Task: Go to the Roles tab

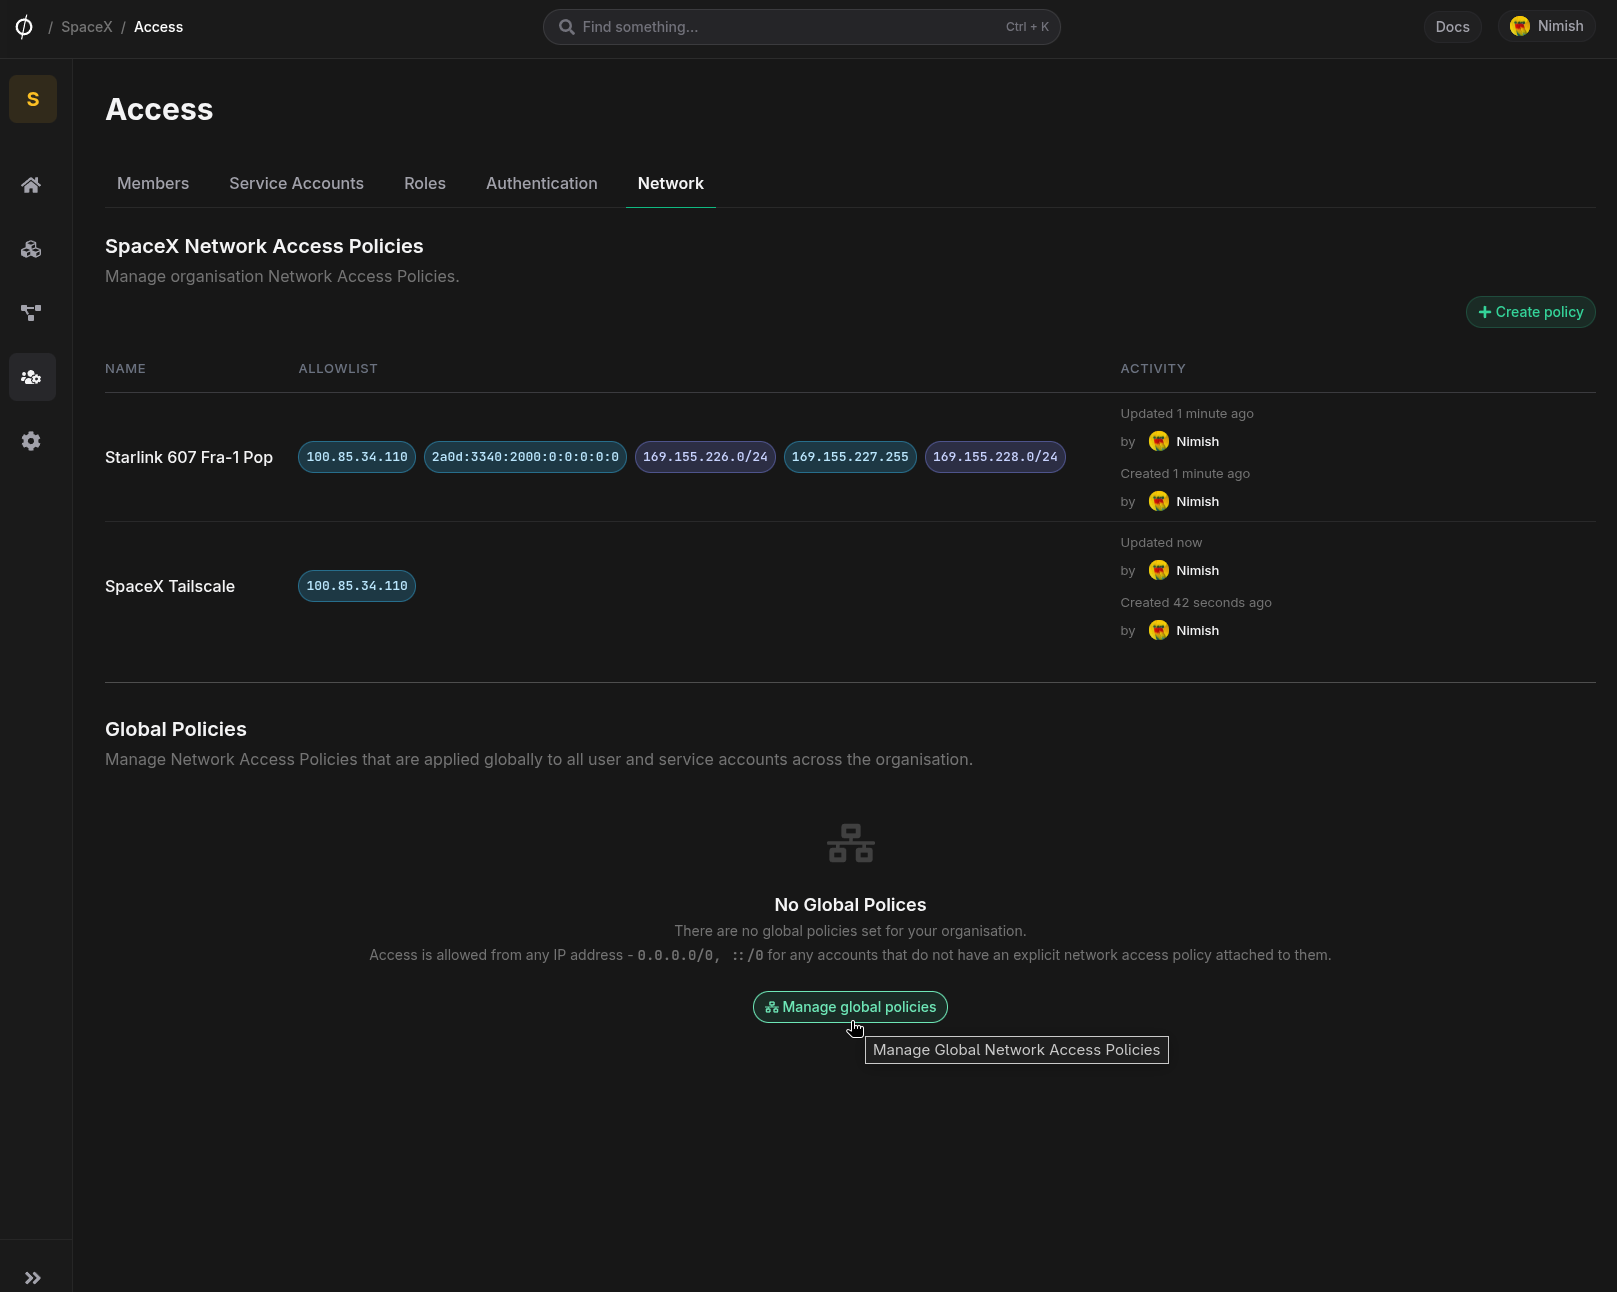Action: click(x=425, y=183)
